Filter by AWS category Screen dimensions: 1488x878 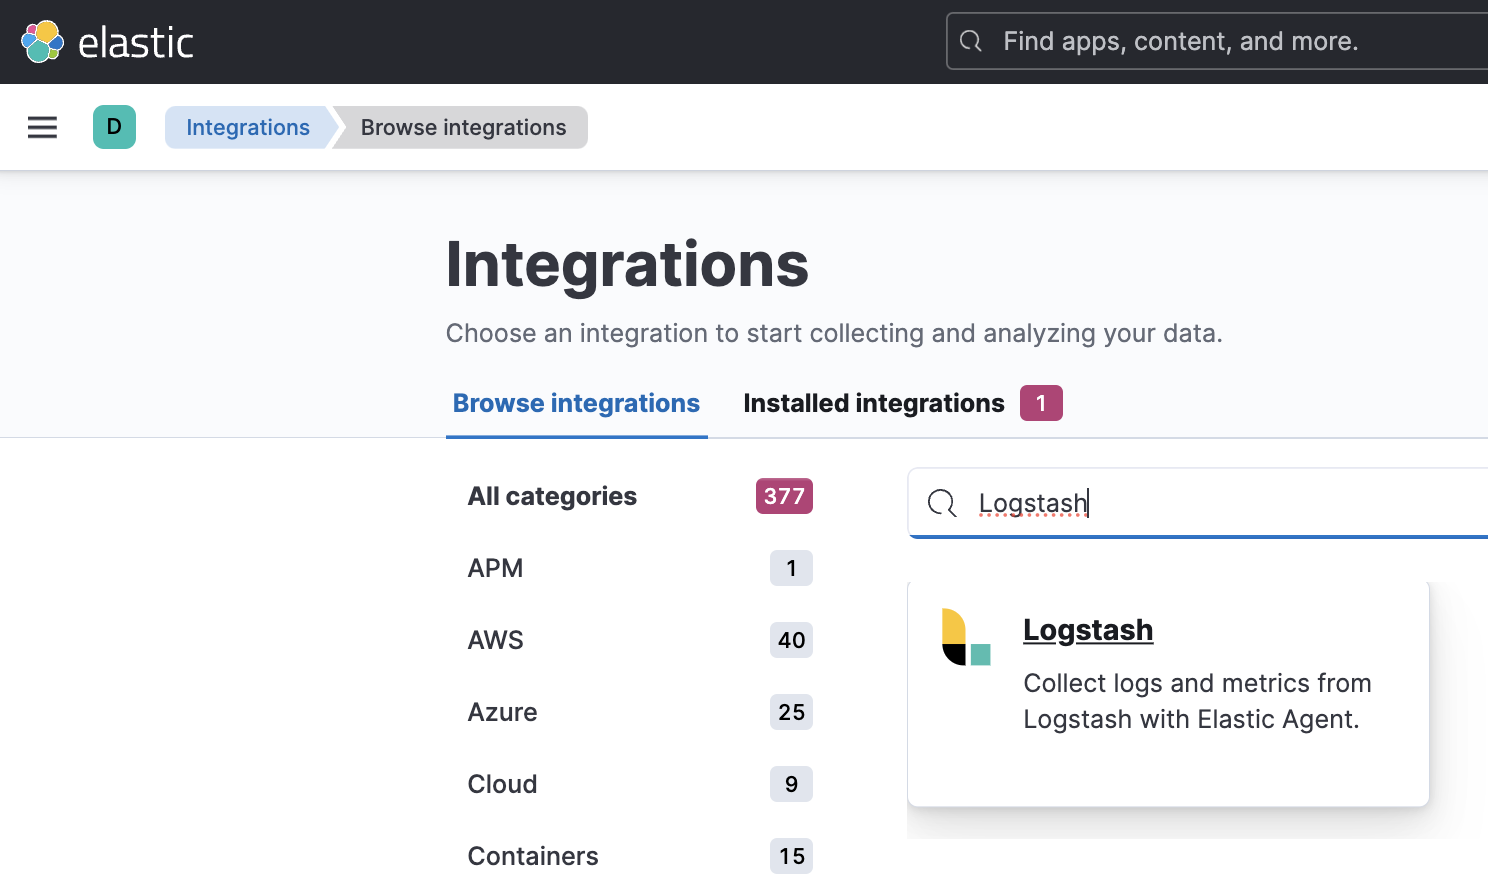[x=496, y=640]
